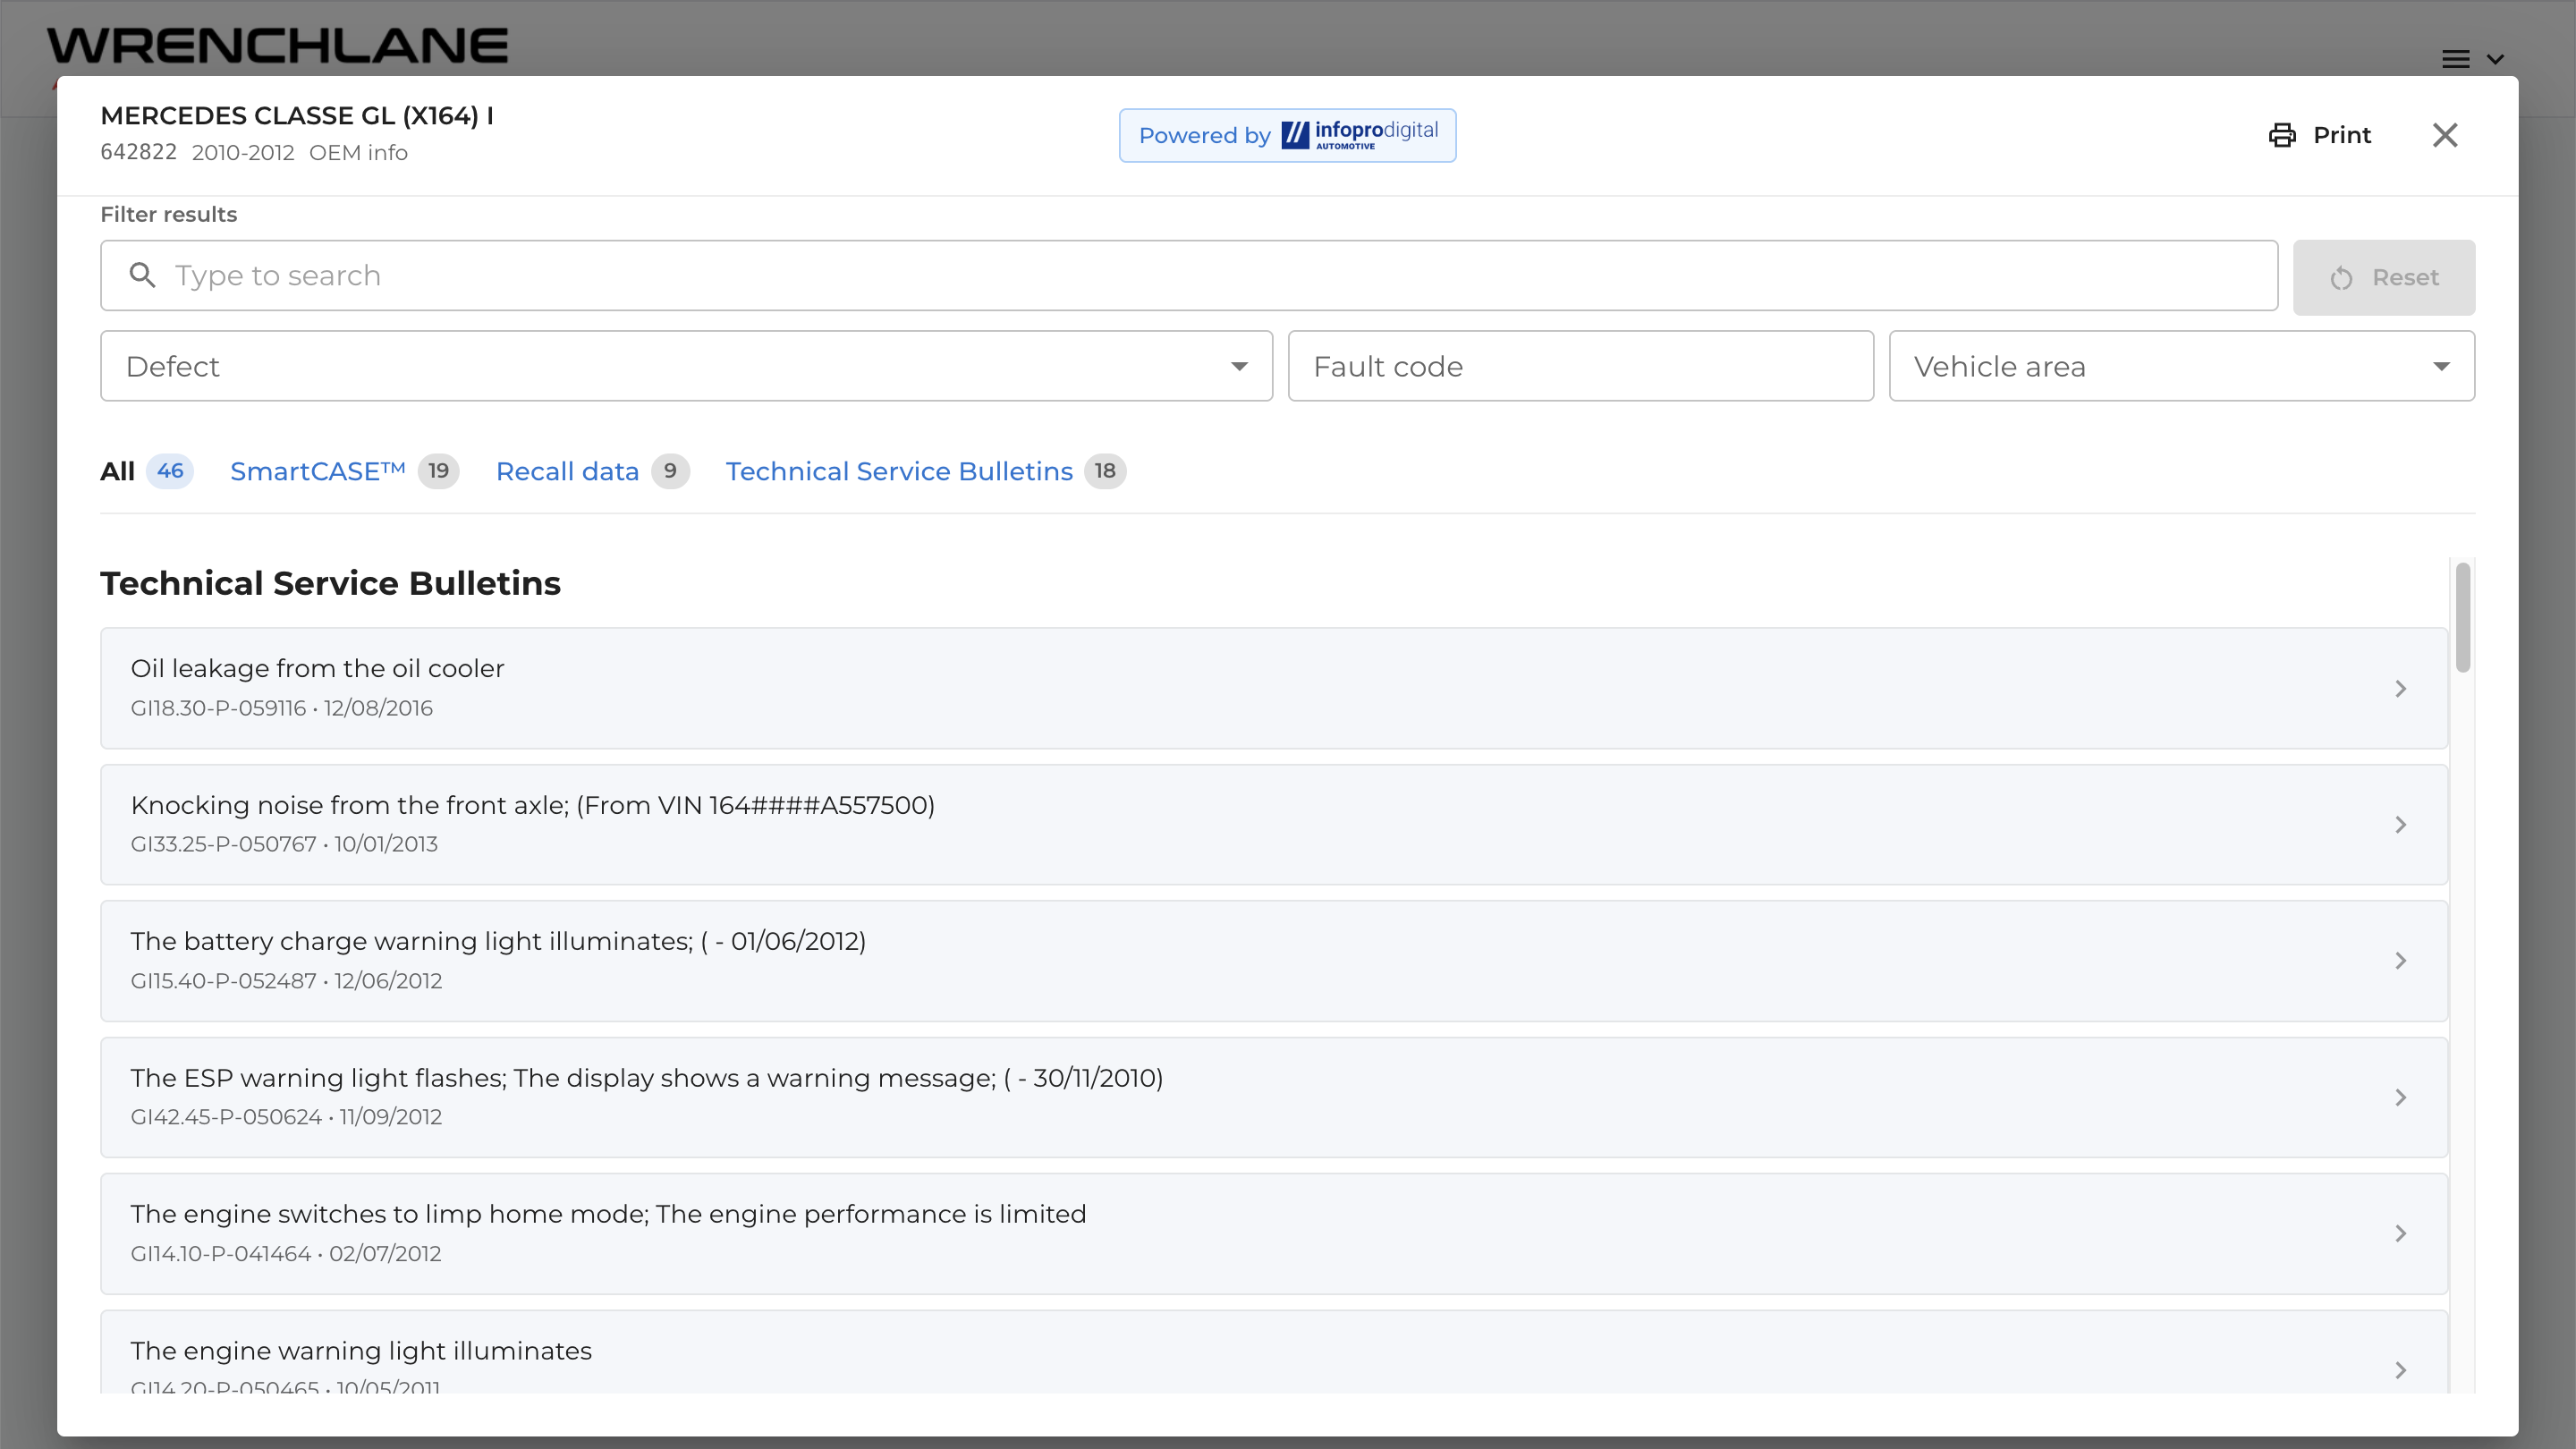The height and width of the screenshot is (1449, 2576).
Task: Click the Recall data count badge 9
Action: (x=670, y=471)
